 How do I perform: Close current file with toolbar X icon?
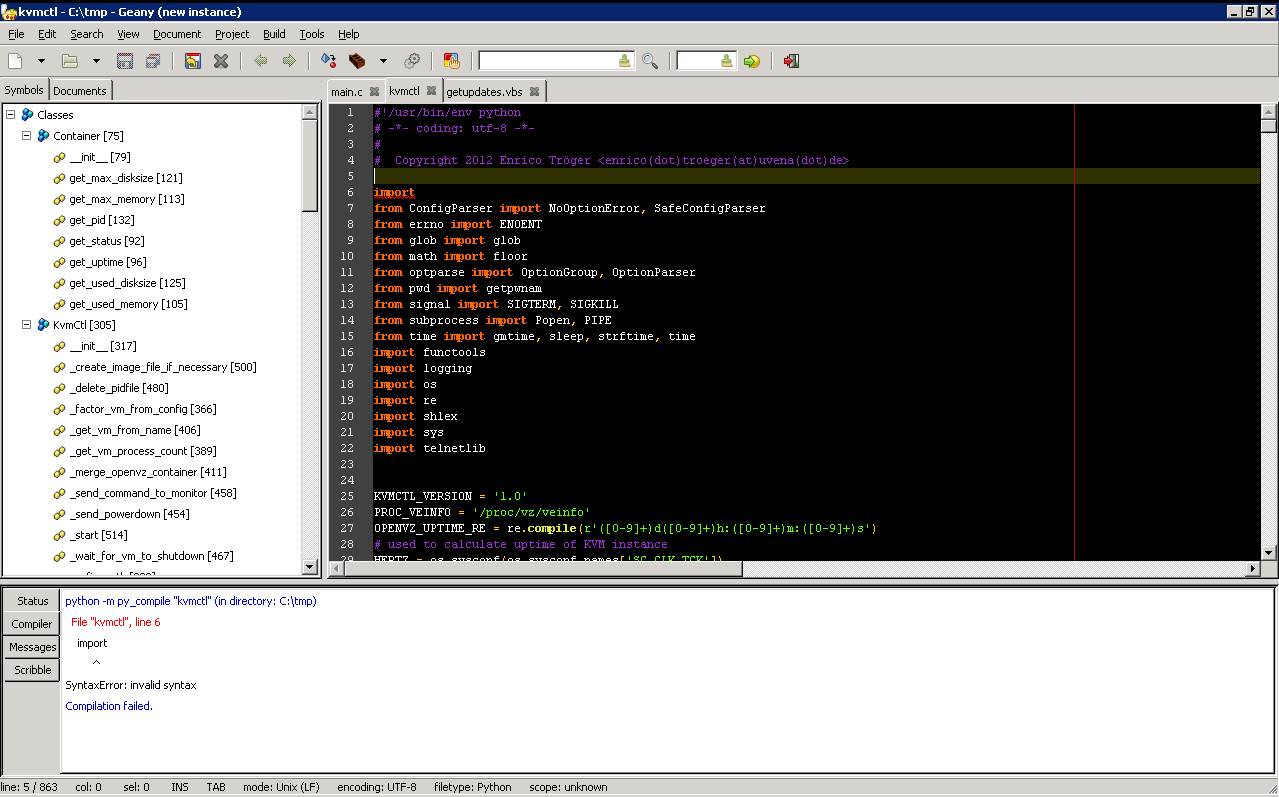[221, 61]
